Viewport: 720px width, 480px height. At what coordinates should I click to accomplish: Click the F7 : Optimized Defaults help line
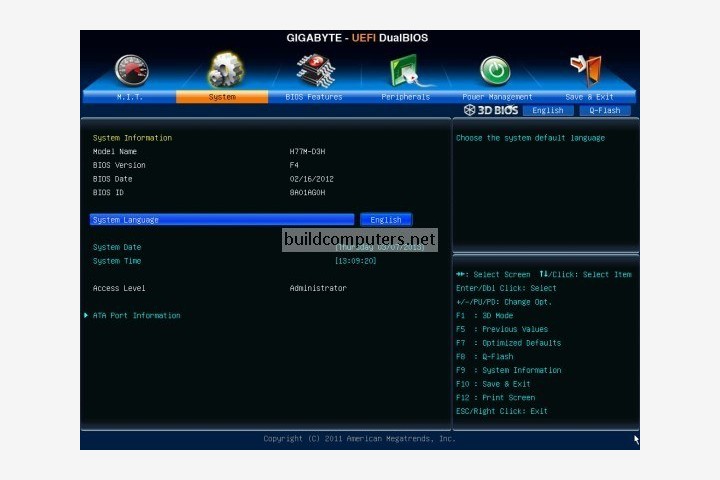coord(508,343)
